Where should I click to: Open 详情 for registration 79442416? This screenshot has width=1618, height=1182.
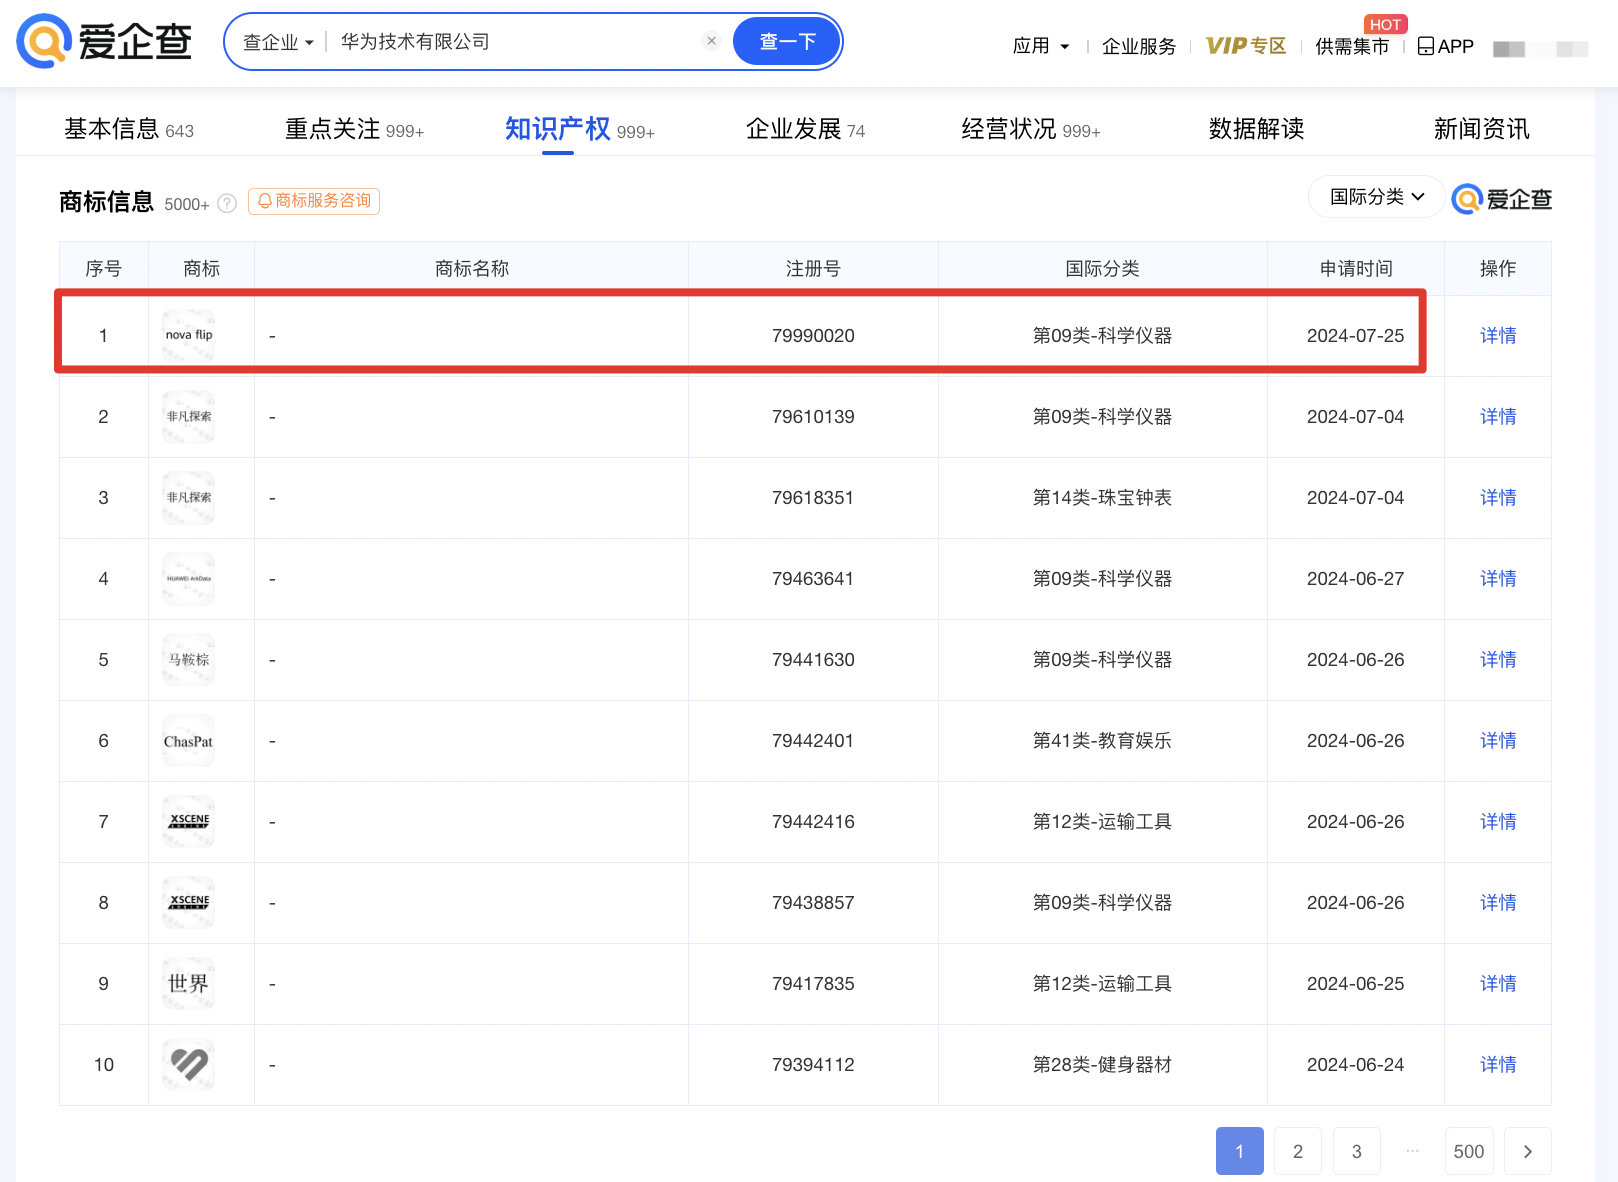1497,821
